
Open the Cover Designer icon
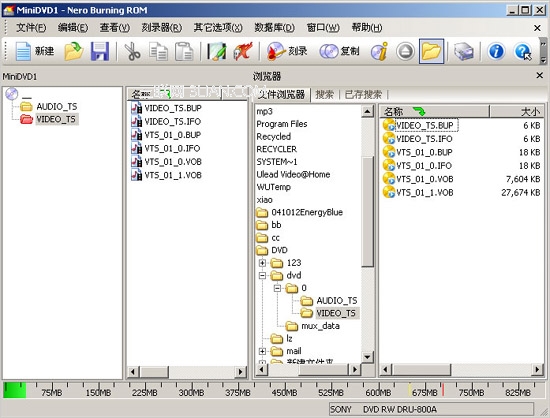[216, 51]
